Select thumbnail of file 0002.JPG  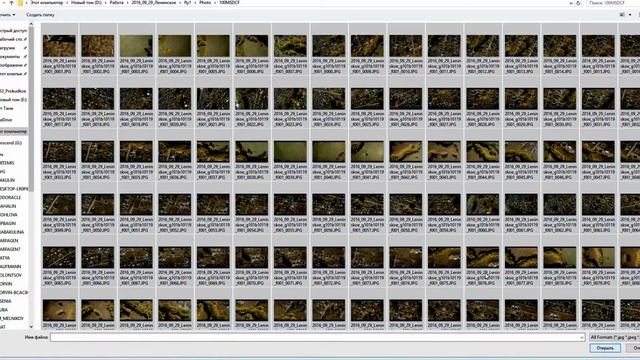click(x=98, y=46)
